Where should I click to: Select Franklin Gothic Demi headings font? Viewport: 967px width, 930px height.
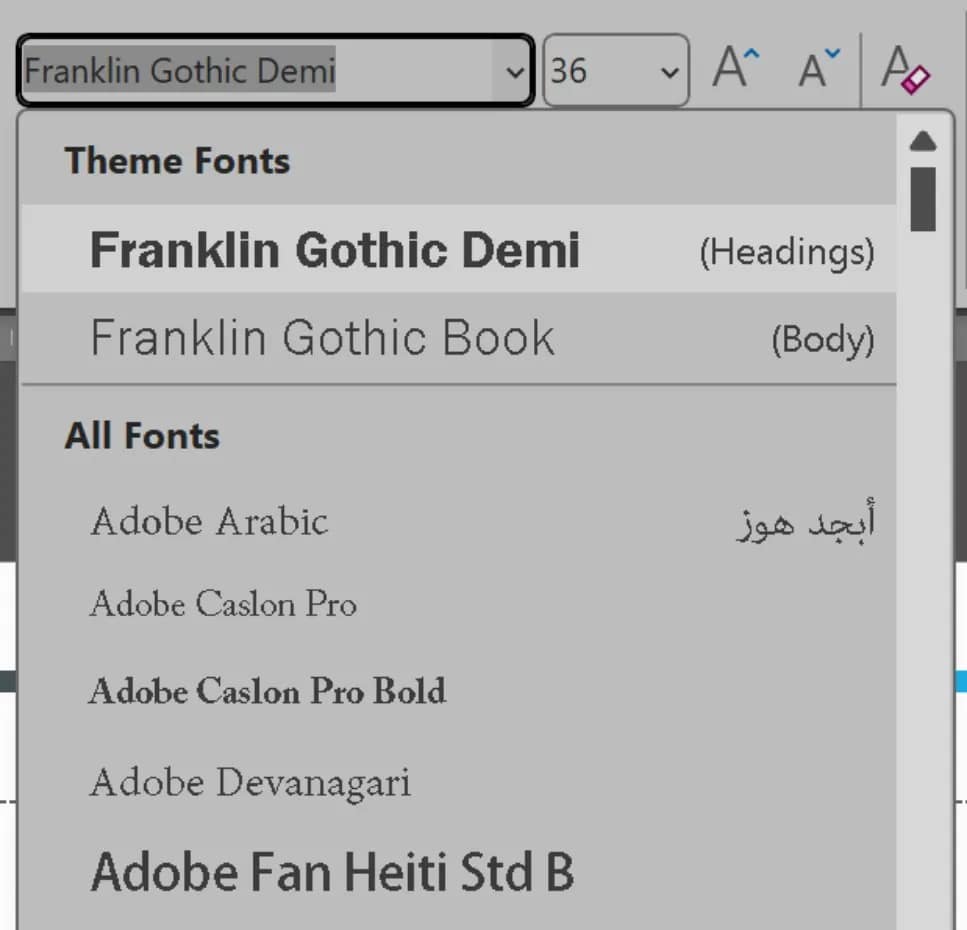pos(335,249)
